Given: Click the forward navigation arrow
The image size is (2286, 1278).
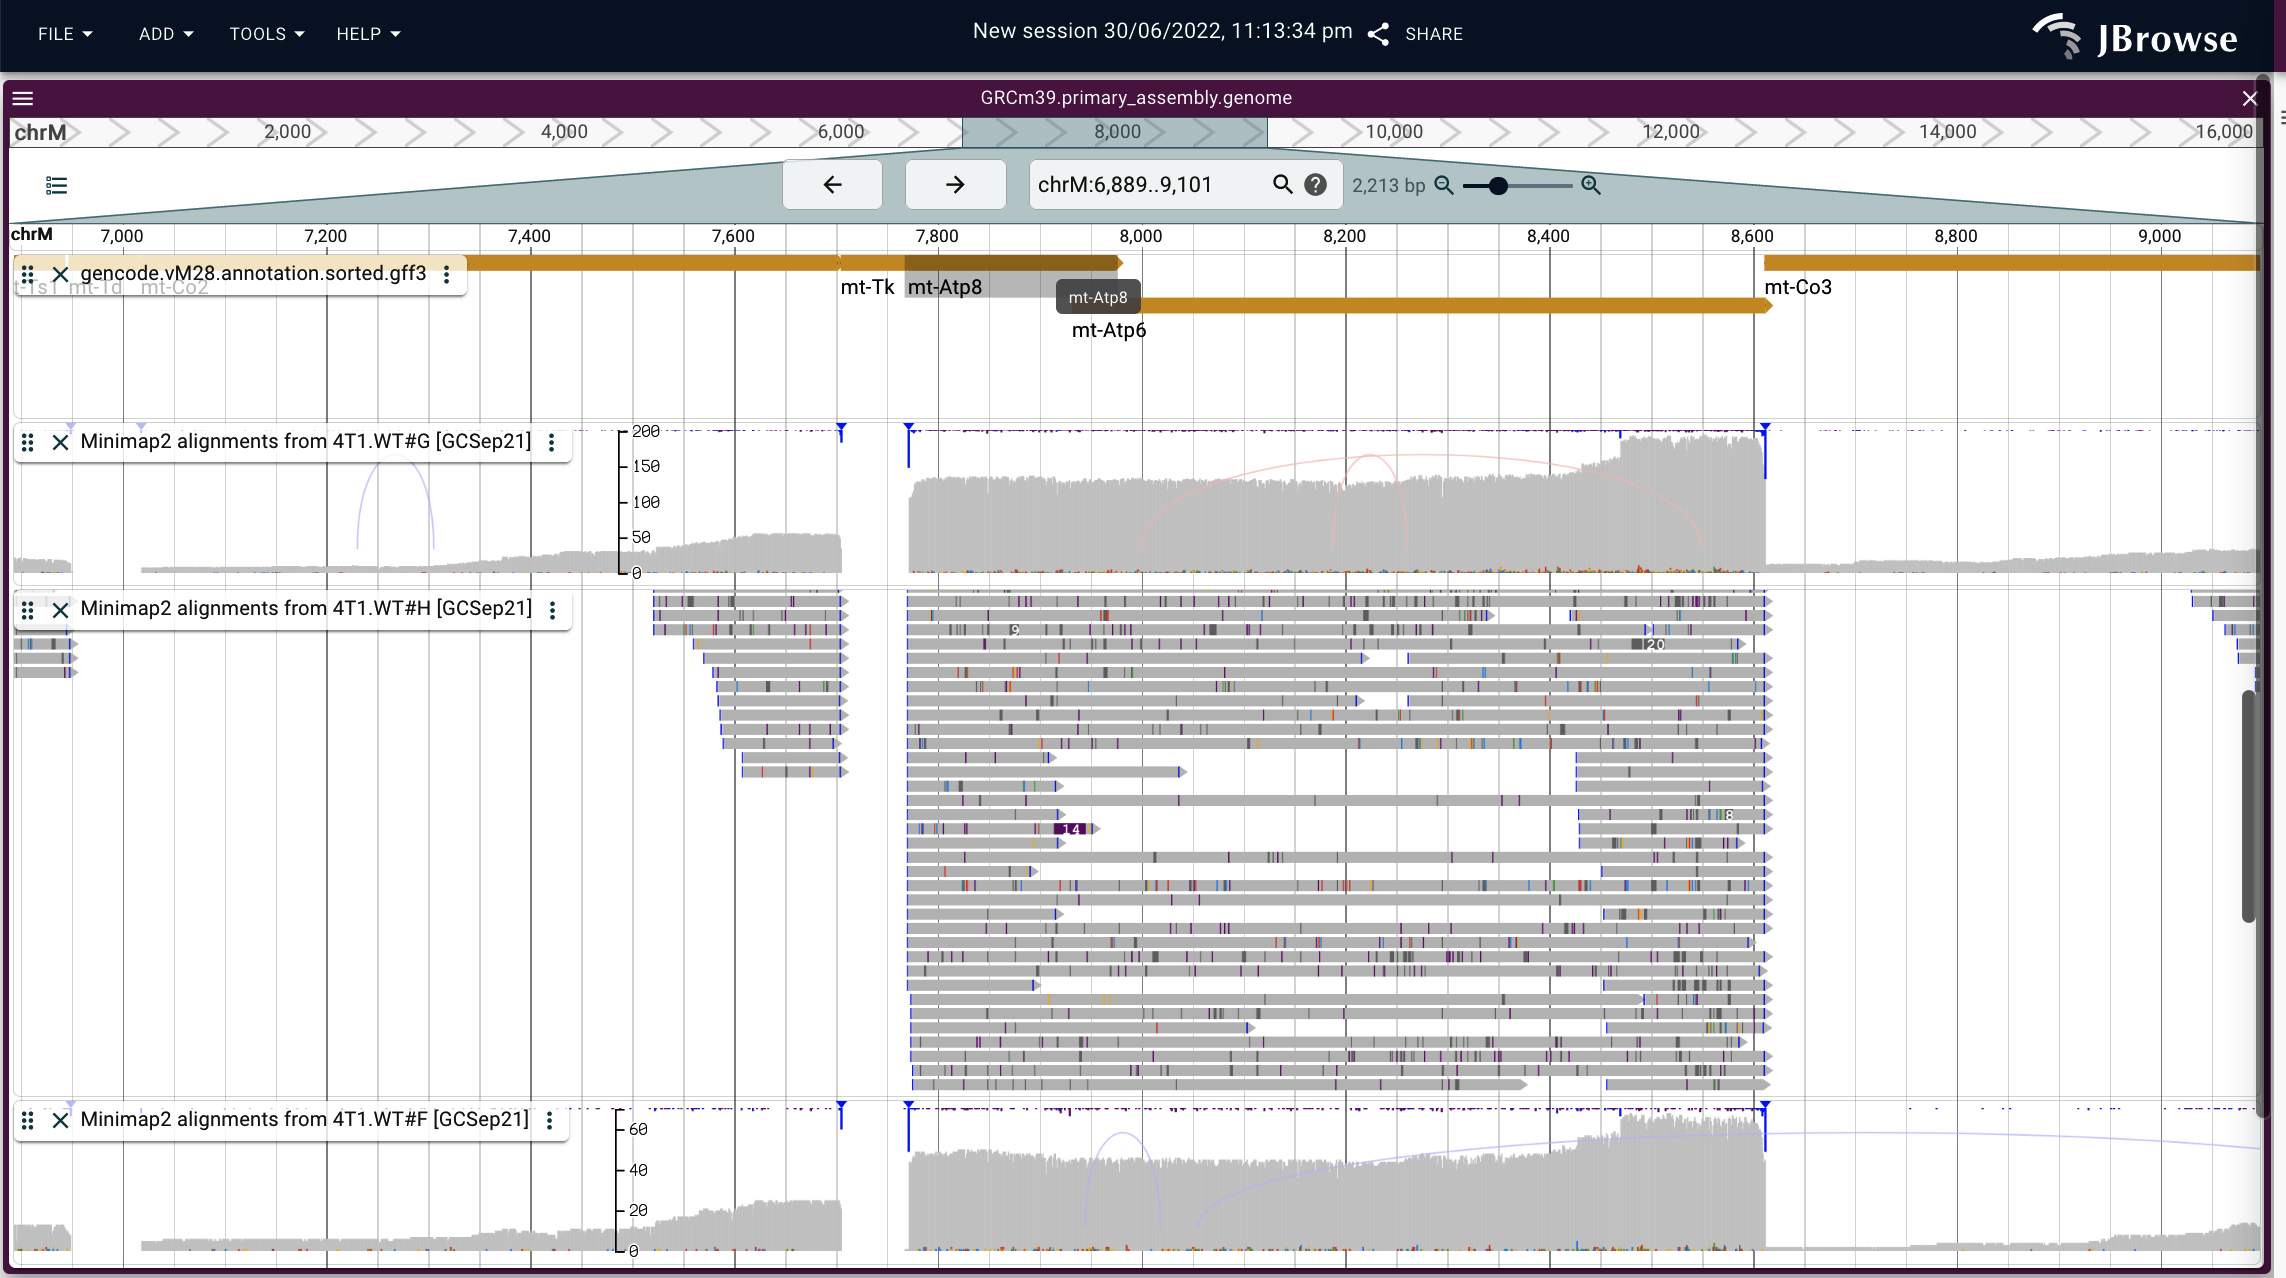Looking at the screenshot, I should click(954, 184).
